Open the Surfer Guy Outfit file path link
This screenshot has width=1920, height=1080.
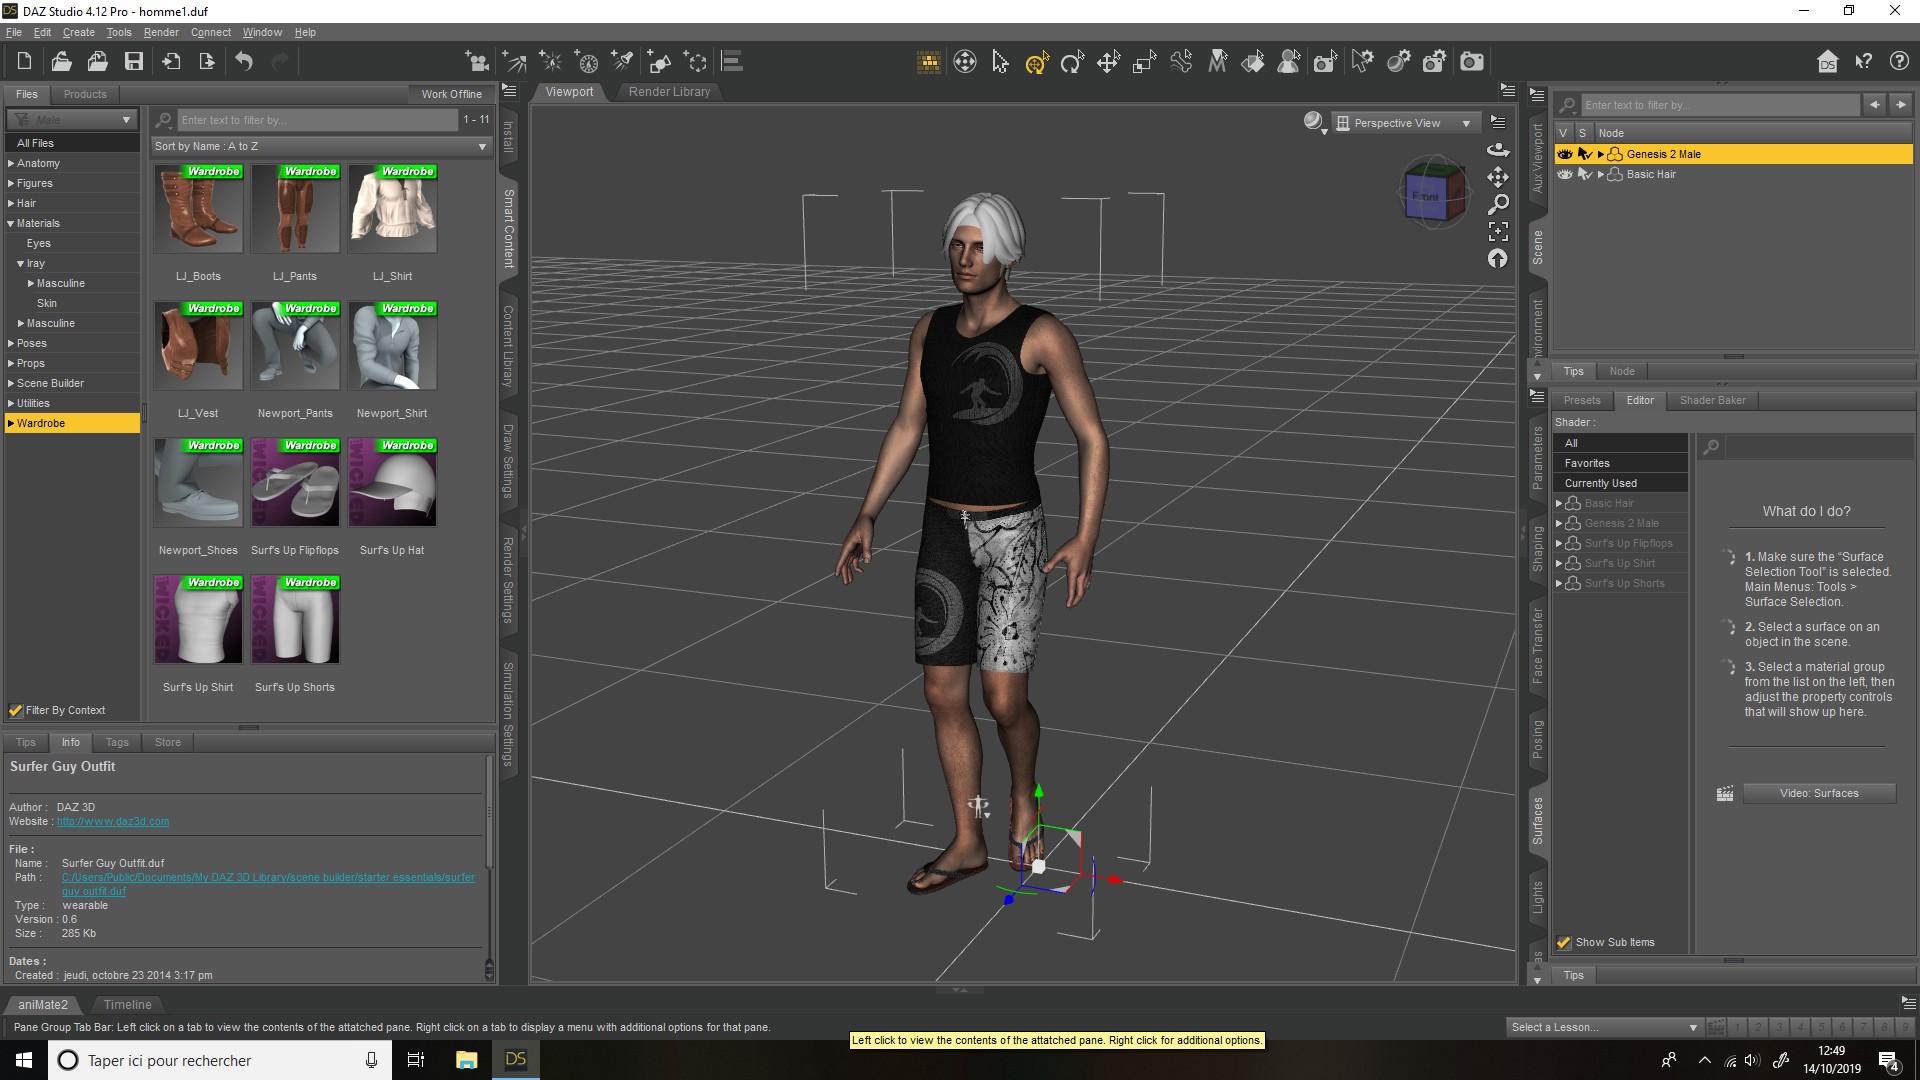(268, 884)
